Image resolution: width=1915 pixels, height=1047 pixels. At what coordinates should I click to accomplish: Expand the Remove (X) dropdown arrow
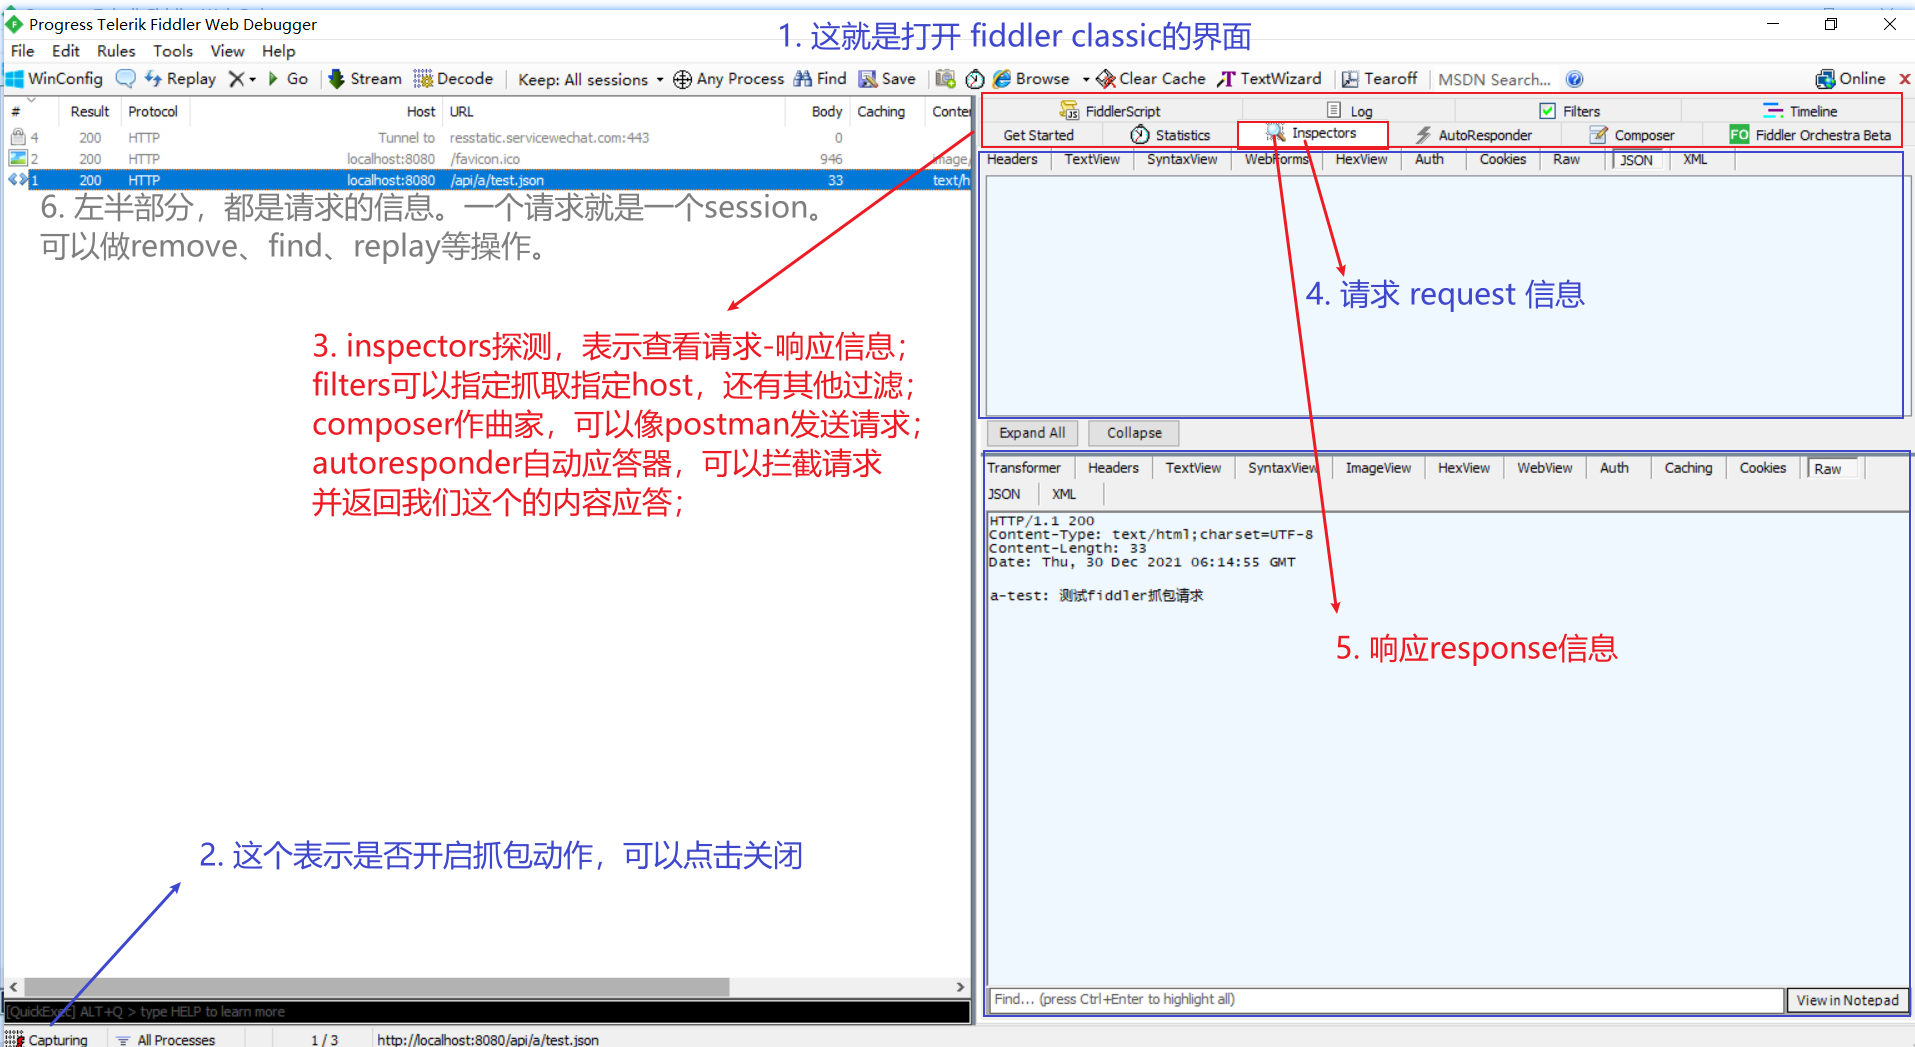pos(253,80)
